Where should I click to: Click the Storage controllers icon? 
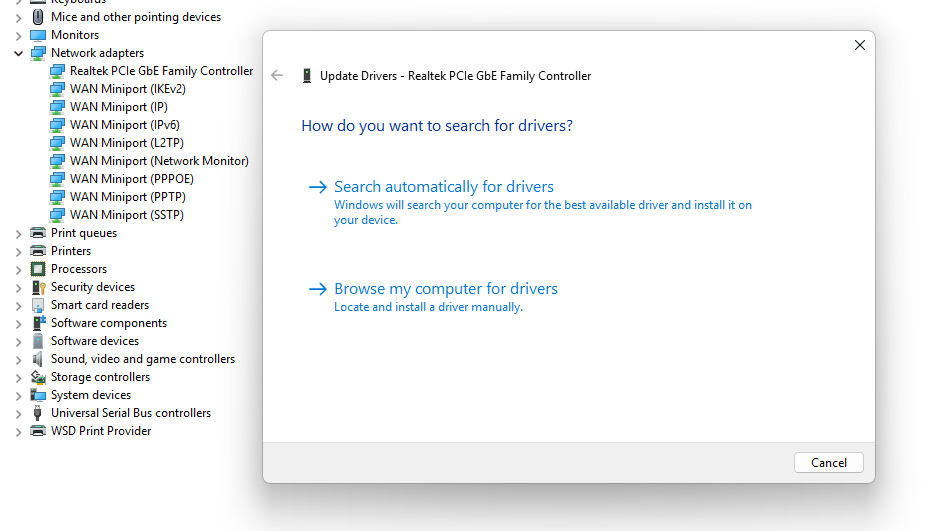coord(38,377)
